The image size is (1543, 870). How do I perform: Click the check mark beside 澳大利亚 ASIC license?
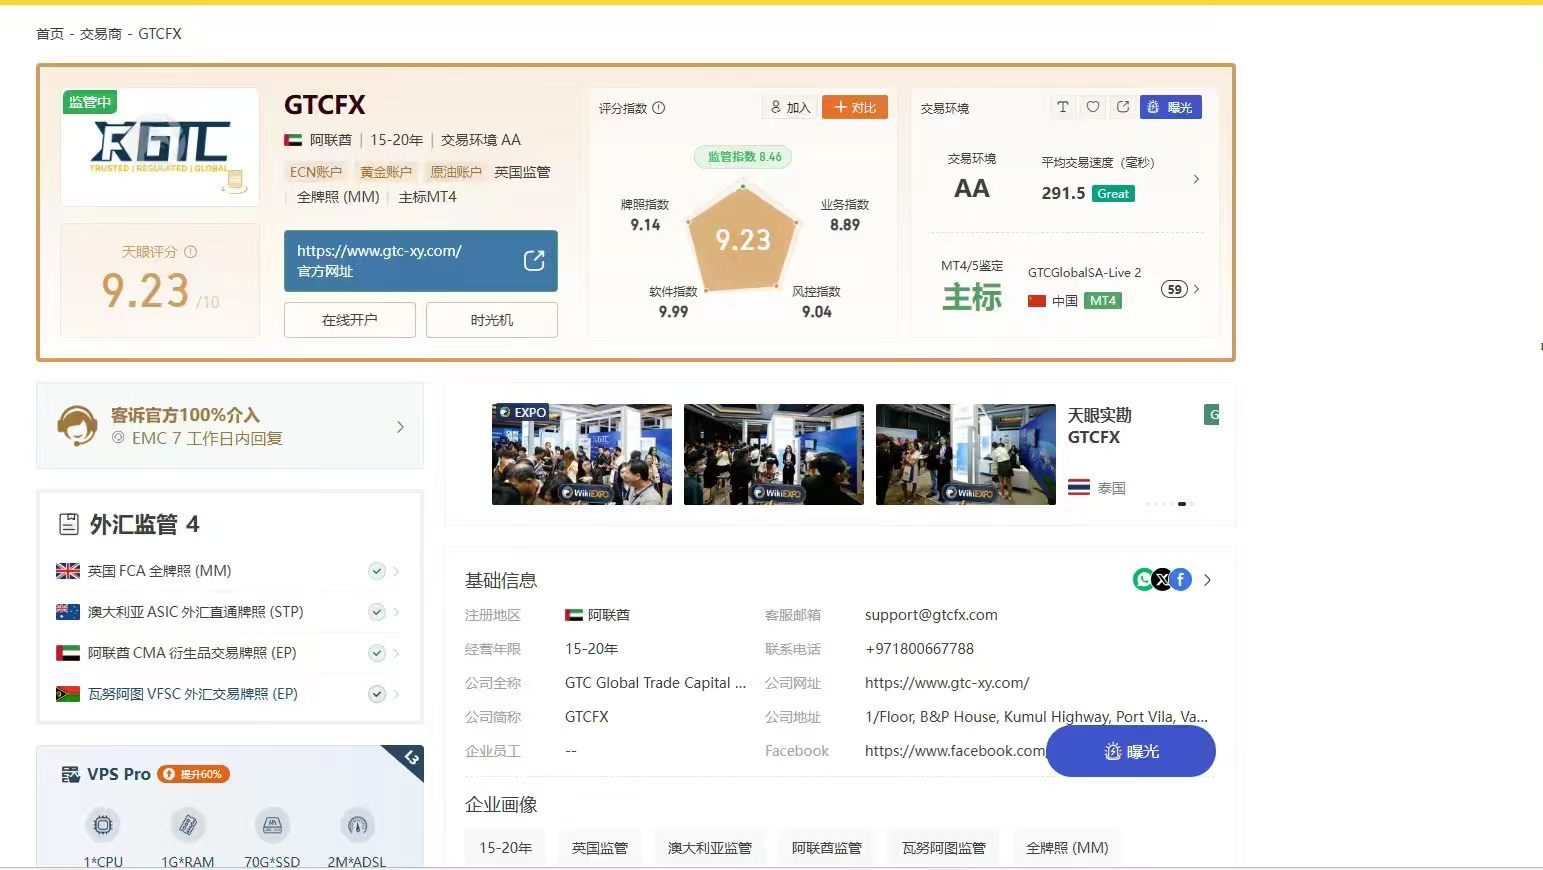point(377,612)
